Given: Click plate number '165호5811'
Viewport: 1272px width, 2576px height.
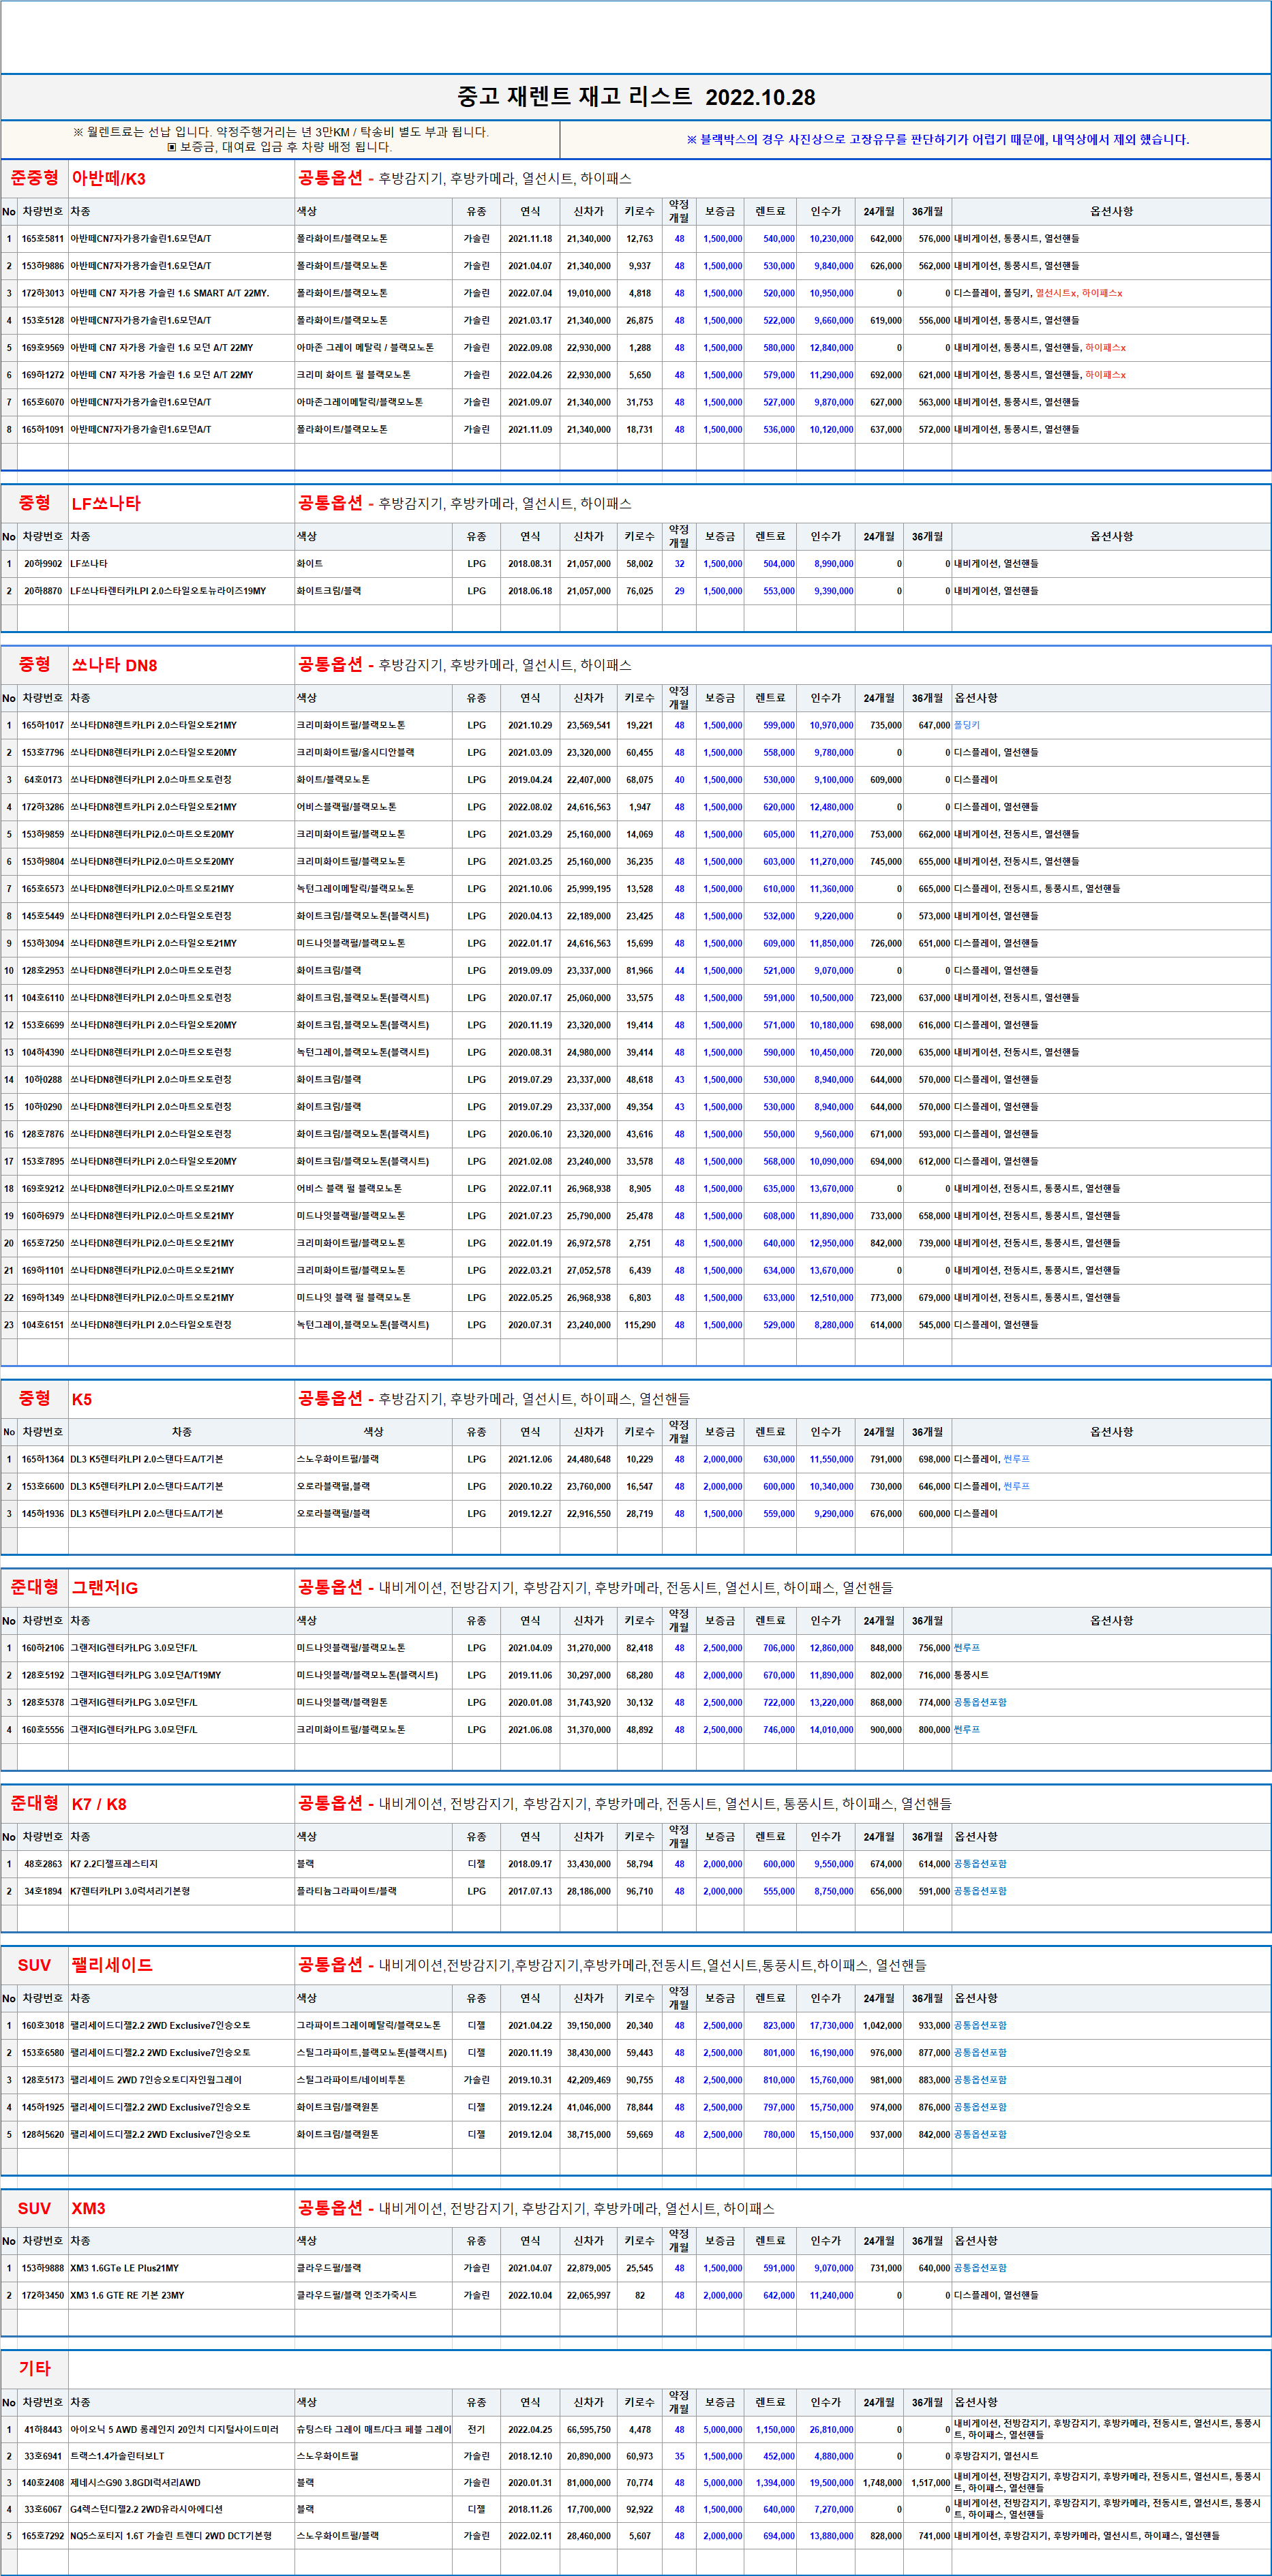Looking at the screenshot, I should pos(43,239).
